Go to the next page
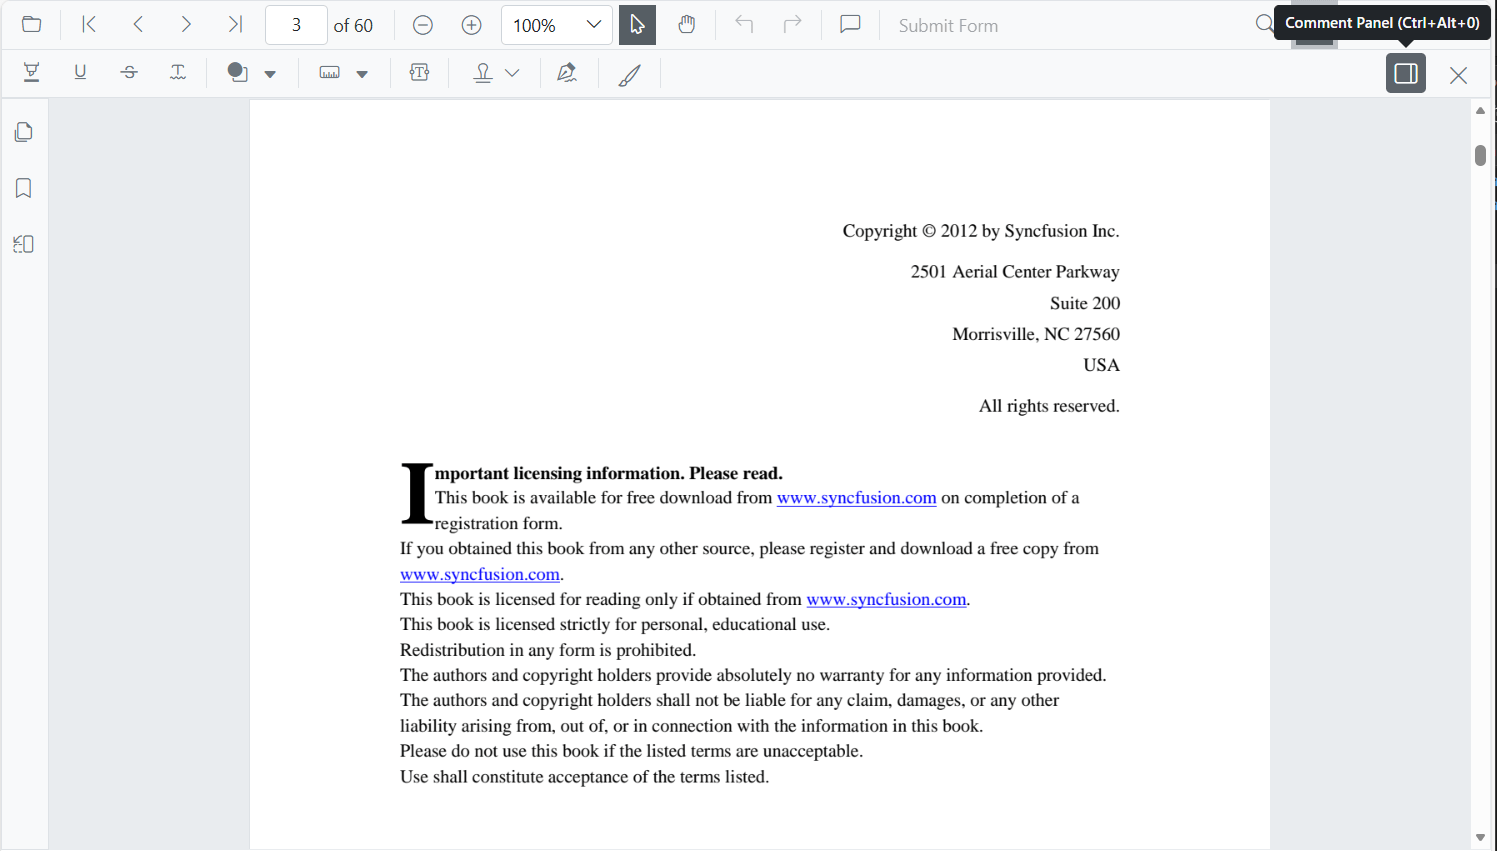The width and height of the screenshot is (1497, 851). [186, 25]
